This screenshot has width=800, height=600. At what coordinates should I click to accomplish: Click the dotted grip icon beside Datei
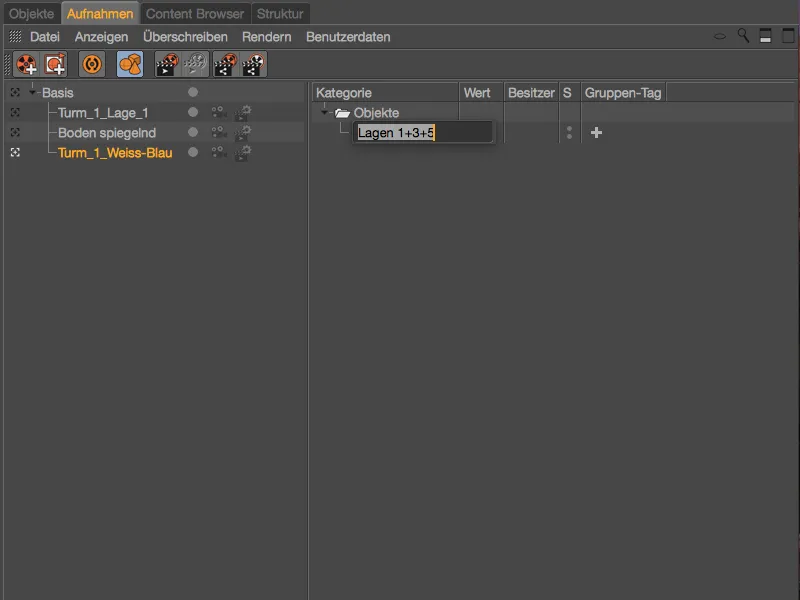(15, 36)
